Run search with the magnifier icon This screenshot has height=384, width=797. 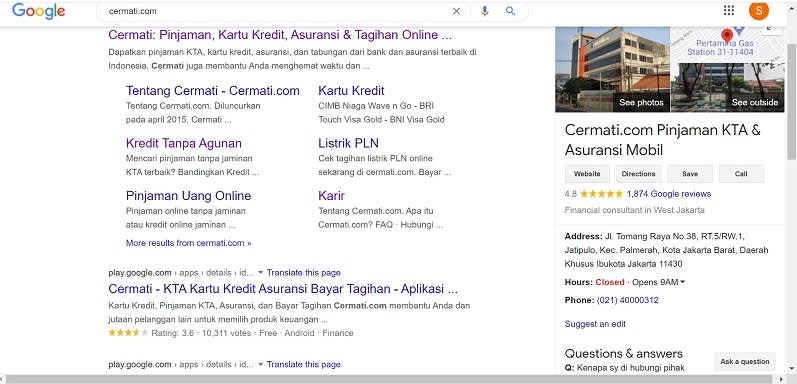(x=510, y=11)
